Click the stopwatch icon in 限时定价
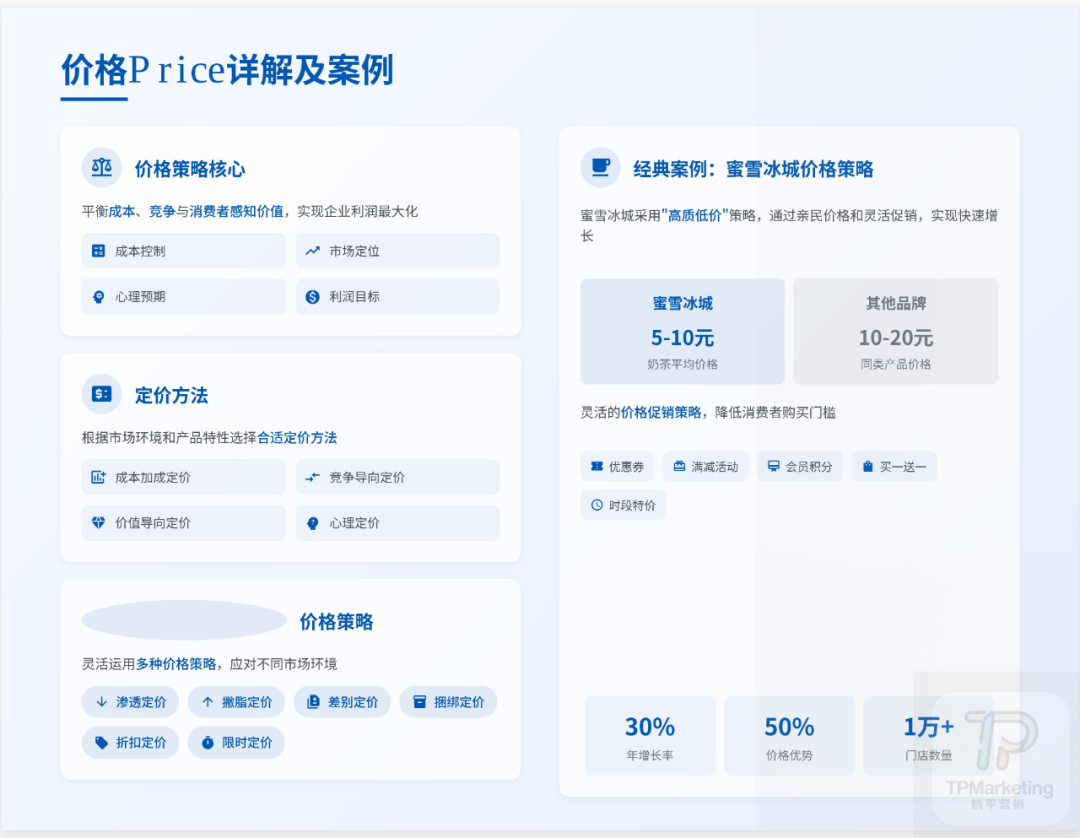Image resolution: width=1080 pixels, height=838 pixels. click(x=207, y=742)
